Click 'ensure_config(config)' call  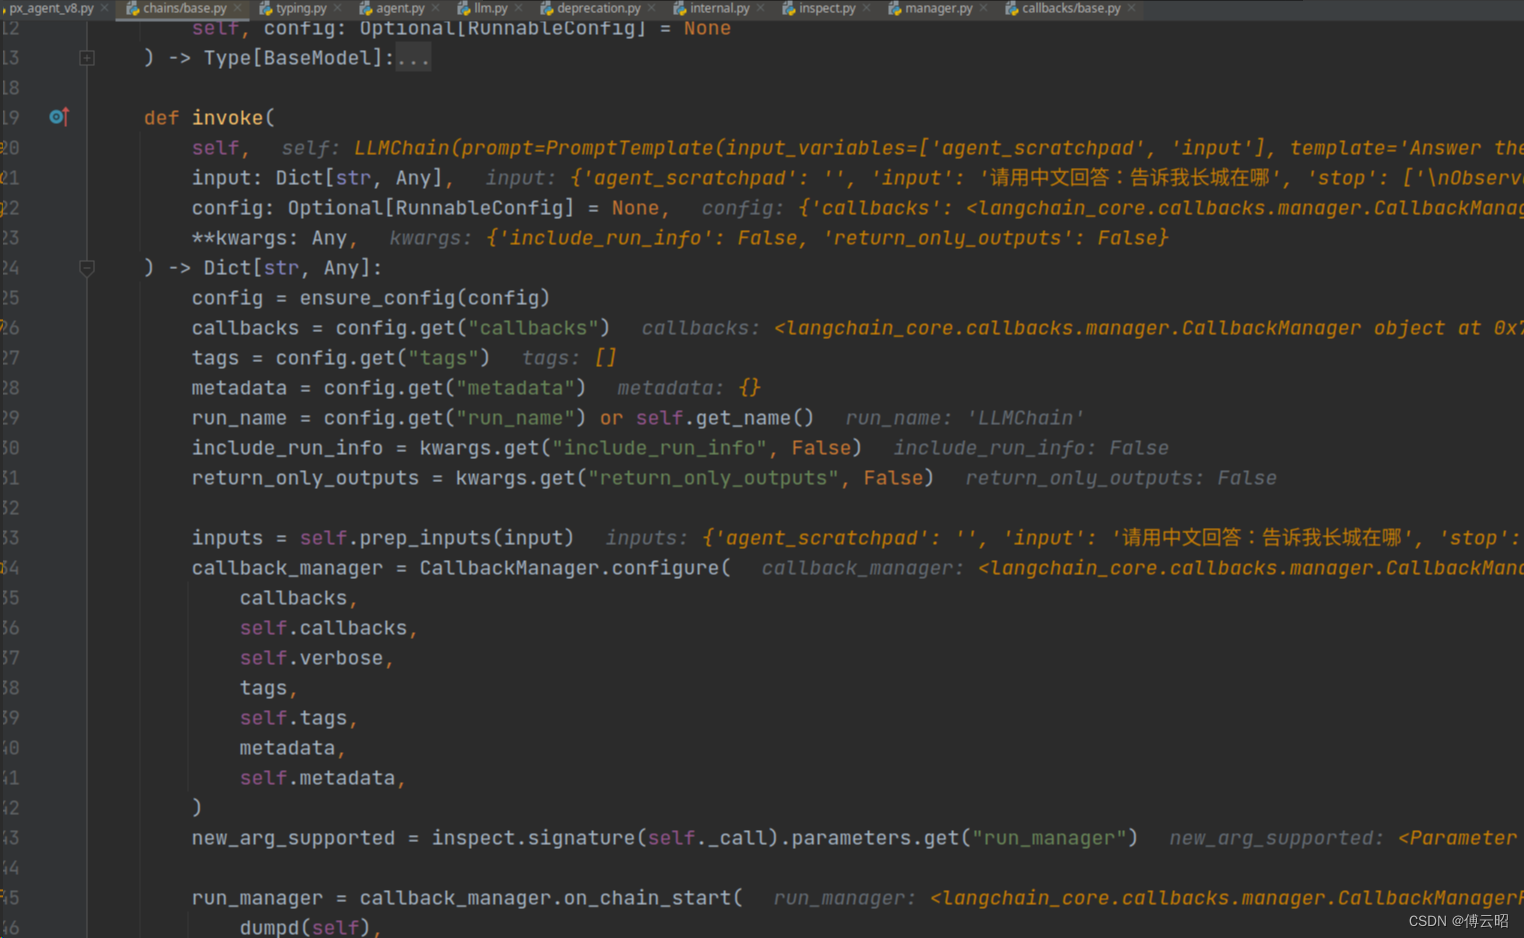coord(425,298)
